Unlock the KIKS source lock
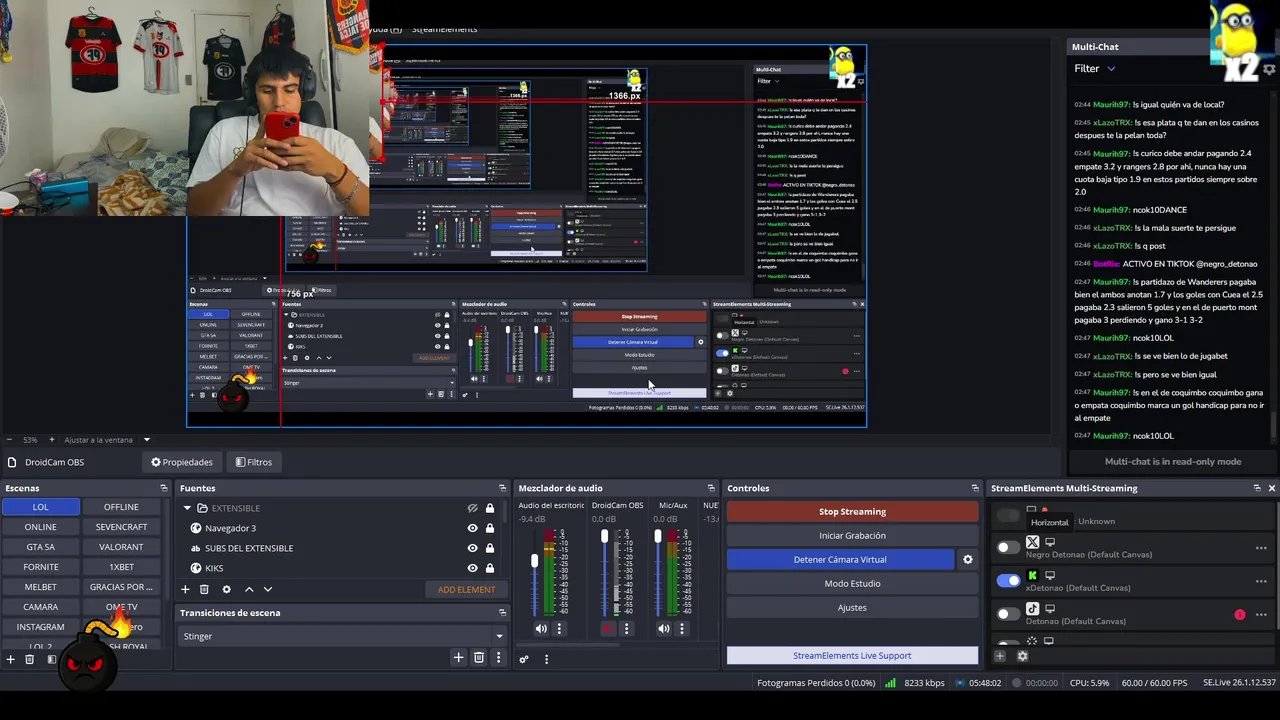This screenshot has height=720, width=1280. click(490, 568)
